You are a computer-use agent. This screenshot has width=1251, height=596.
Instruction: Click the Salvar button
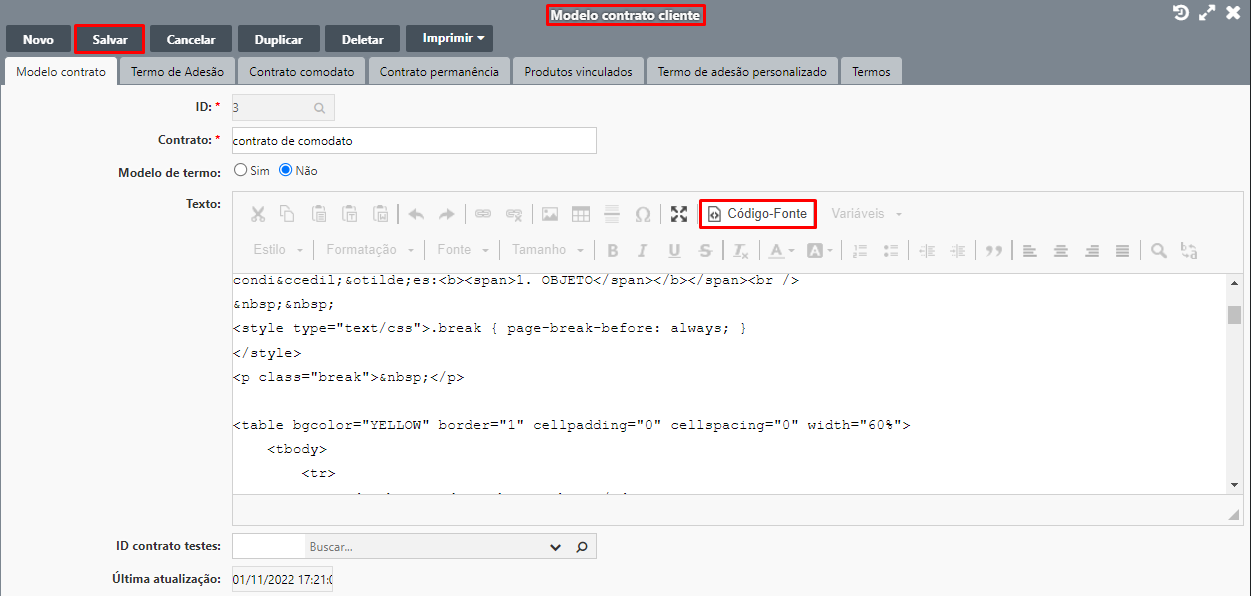[x=110, y=39]
